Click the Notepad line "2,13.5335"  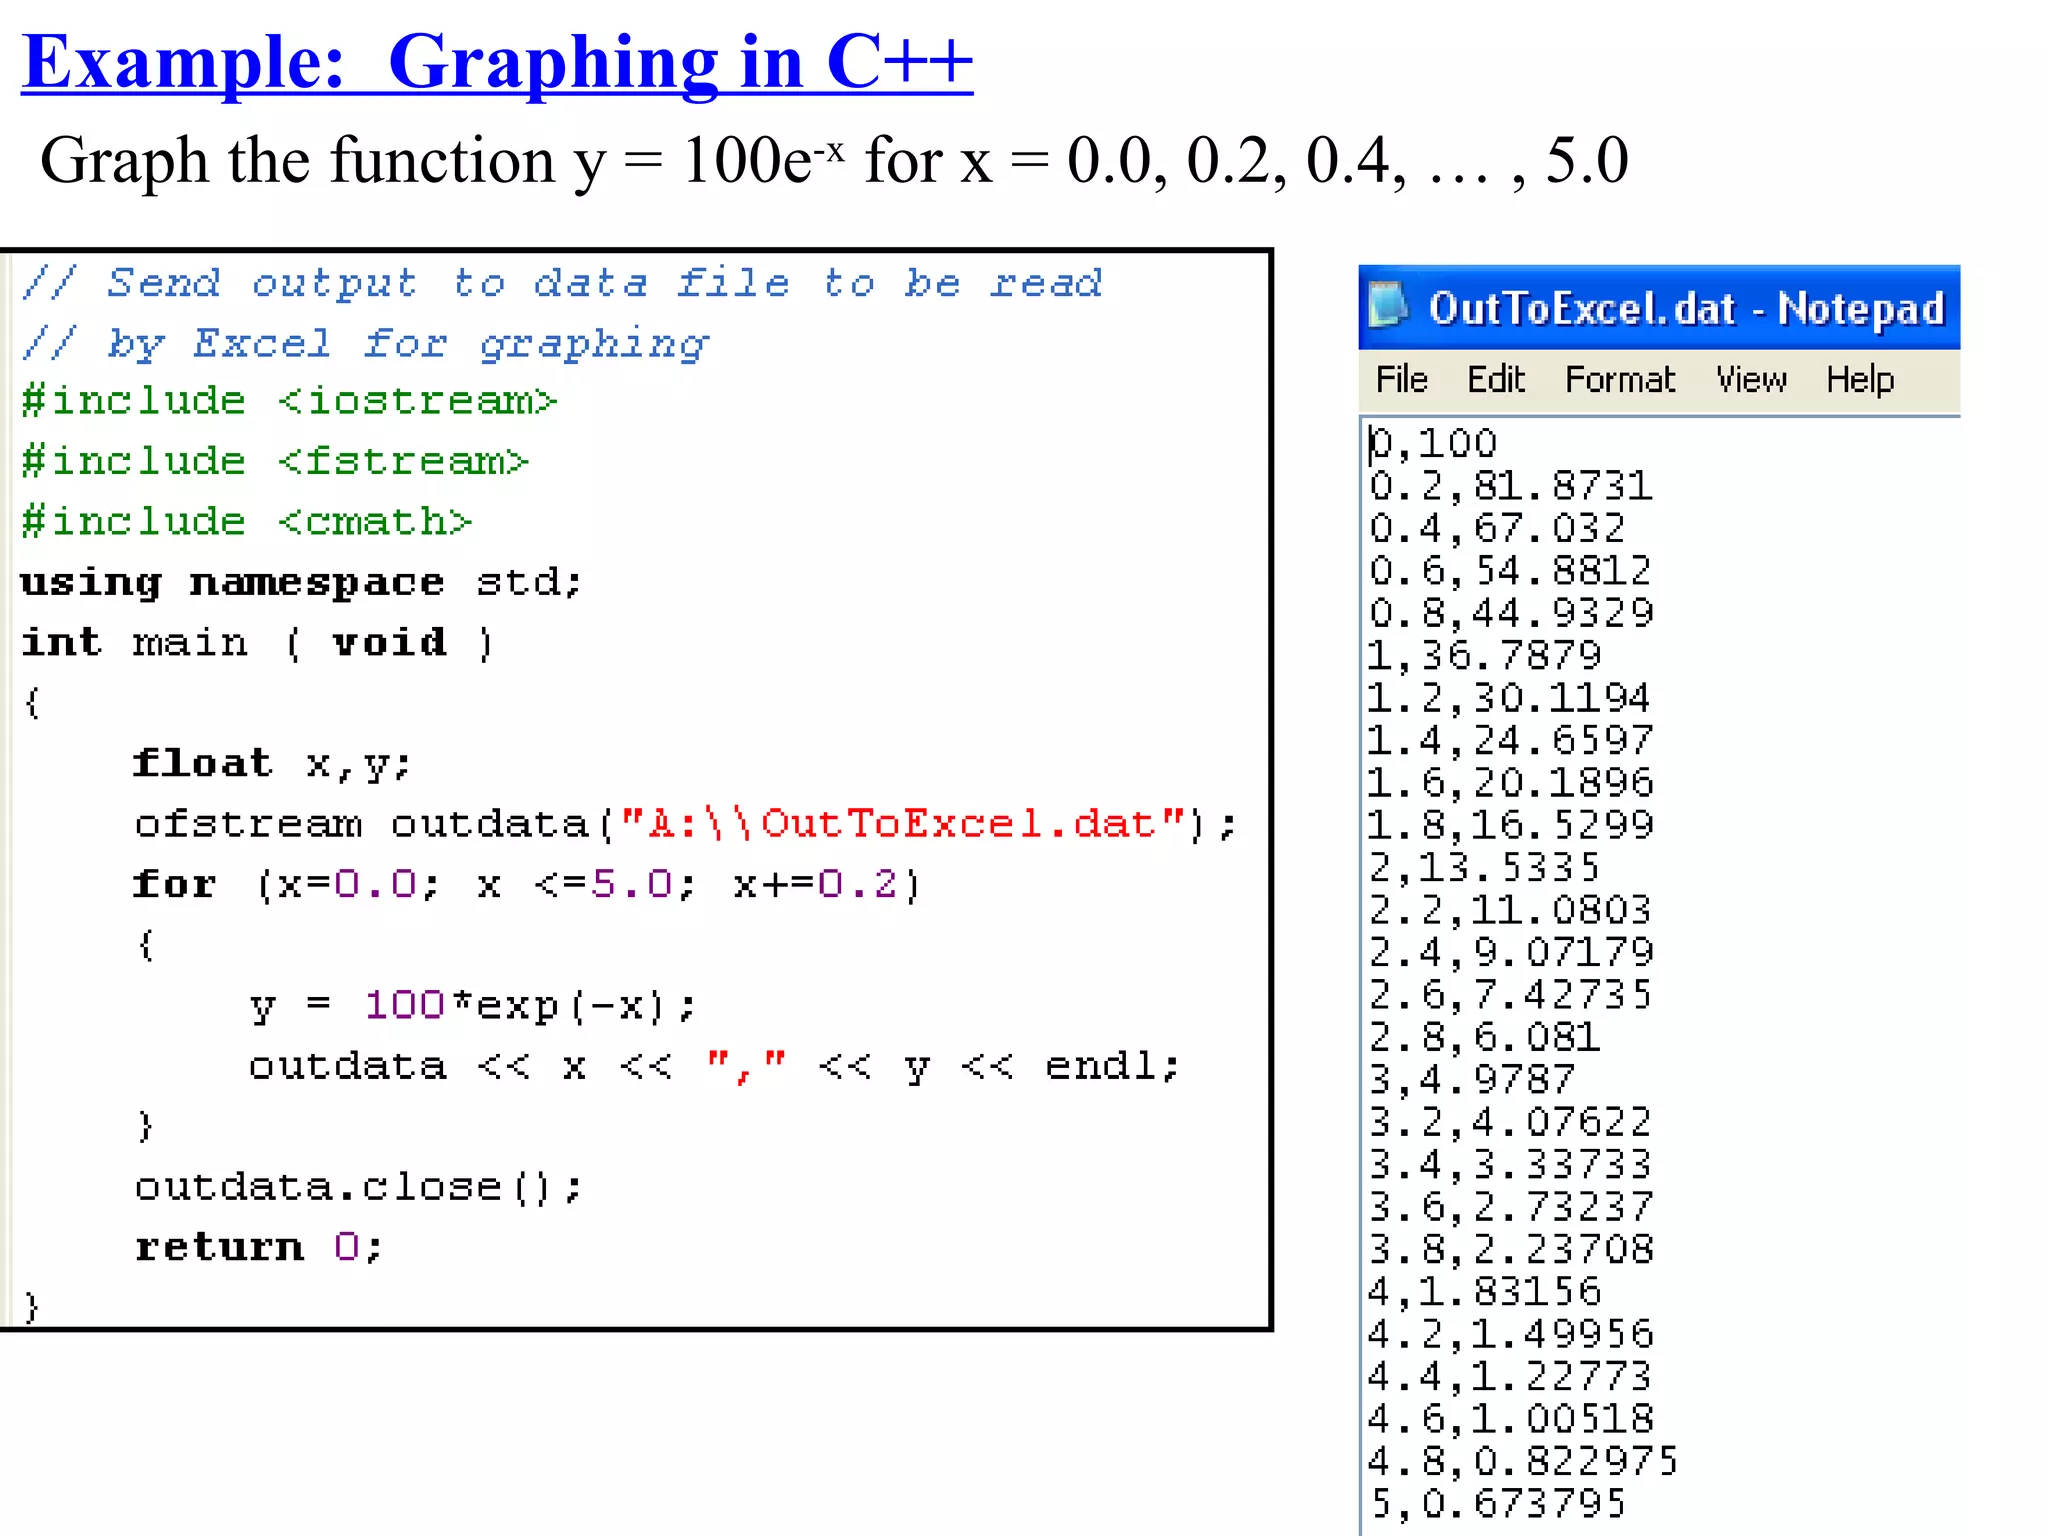click(1485, 868)
